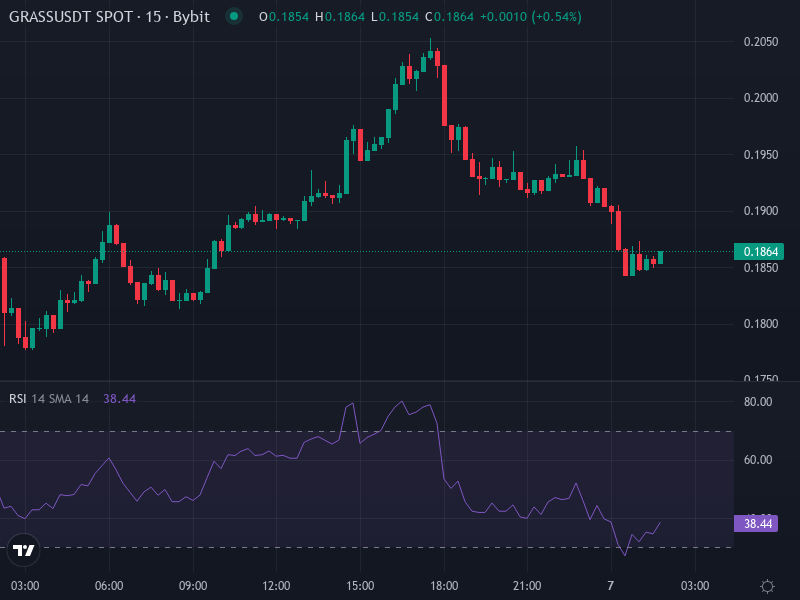This screenshot has height=600, width=800.
Task: Click date marker 7 on time axis
Action: 610,586
